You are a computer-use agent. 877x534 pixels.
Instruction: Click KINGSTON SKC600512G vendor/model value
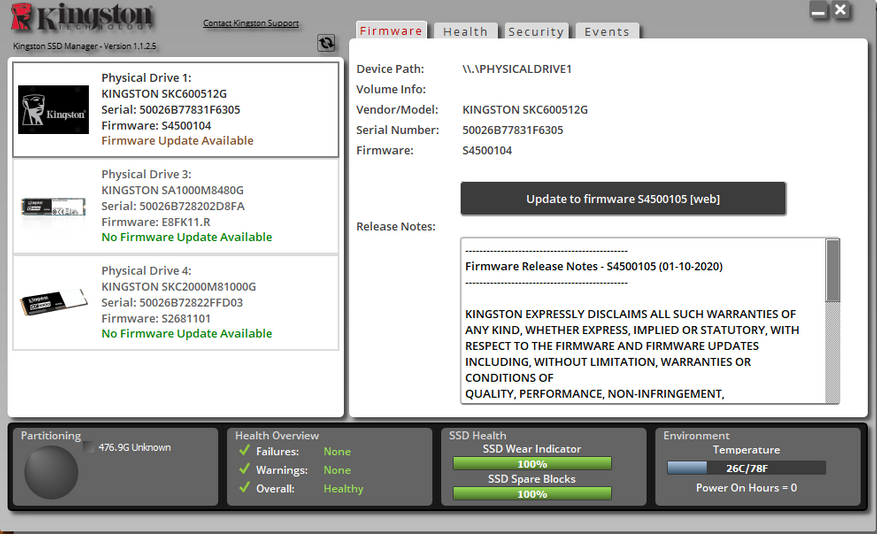click(525, 110)
